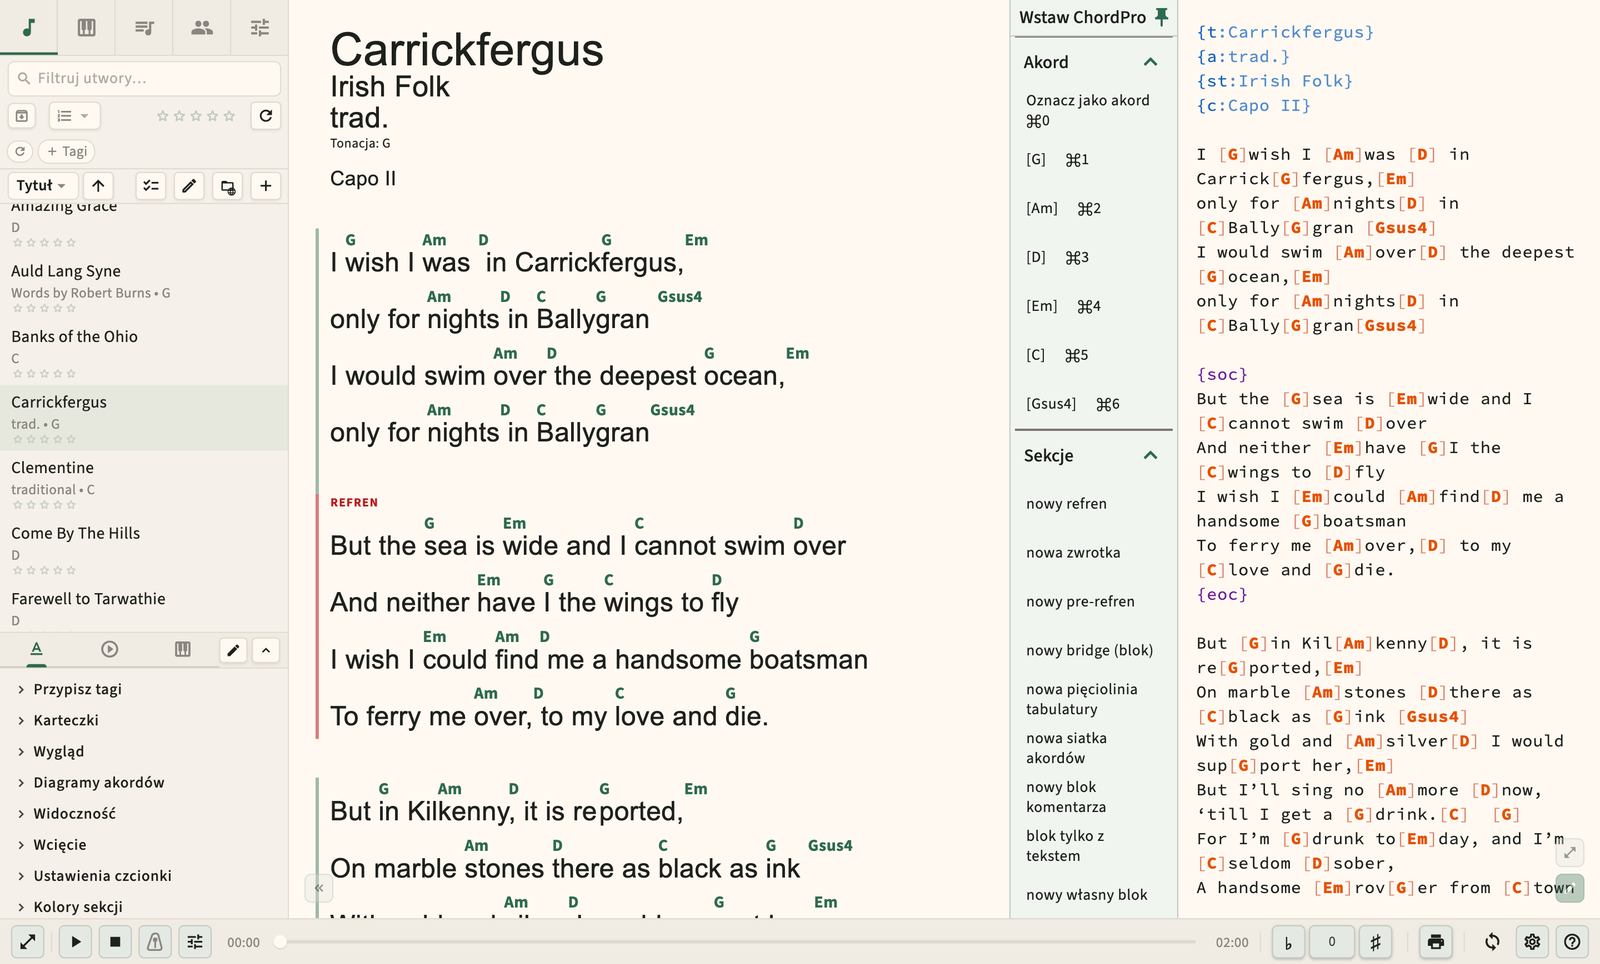Image resolution: width=1600 pixels, height=964 pixels.
Task: Toggle ascending sort order arrow
Action: pos(98,186)
